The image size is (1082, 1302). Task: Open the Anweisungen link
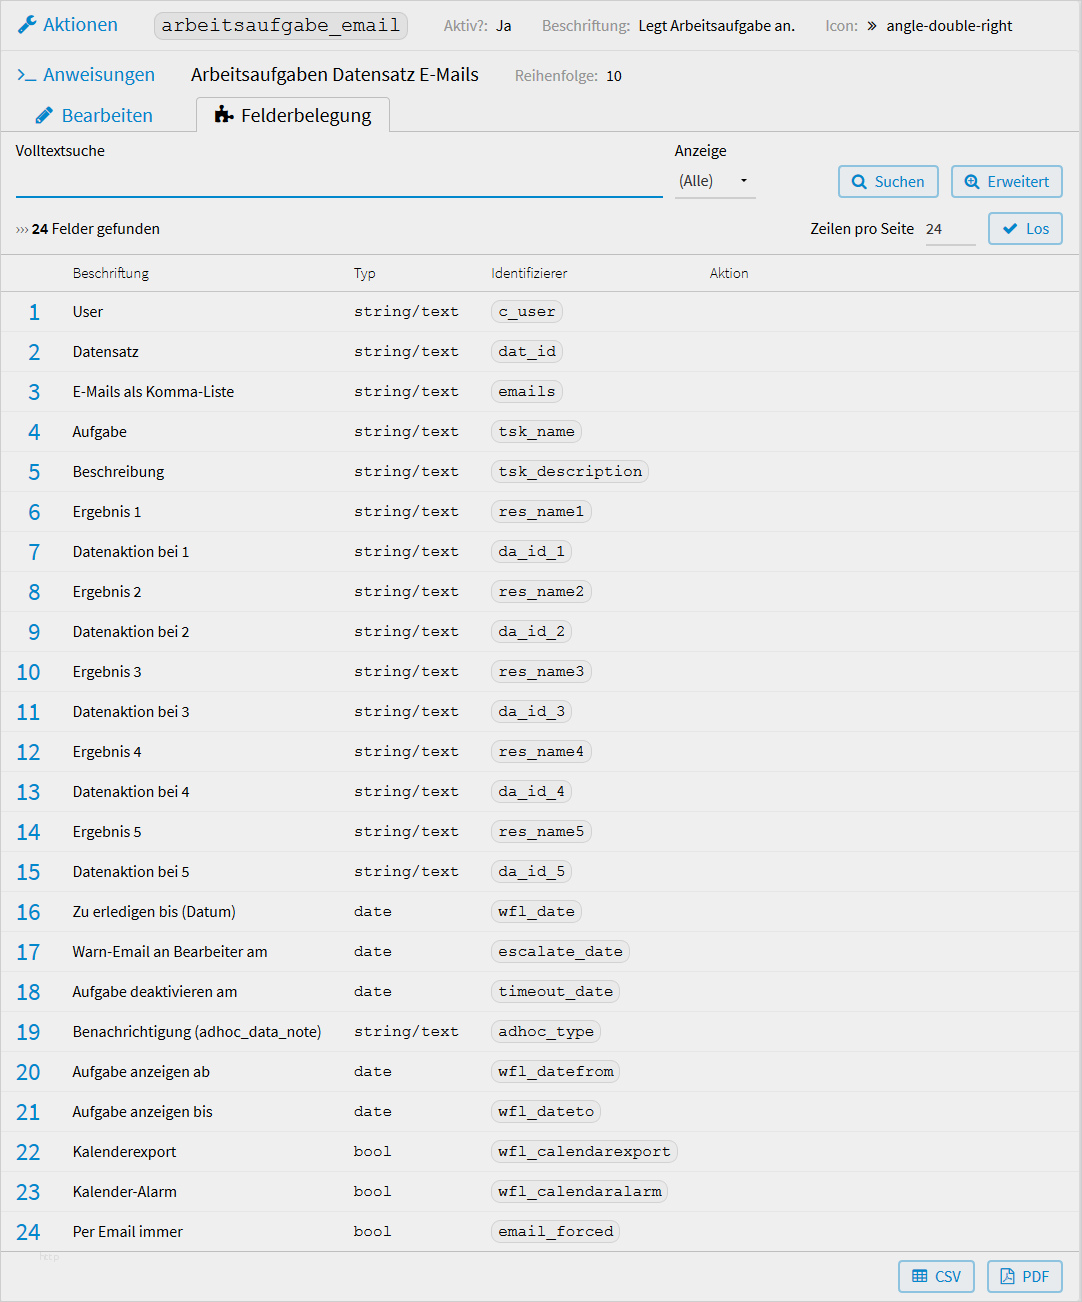coord(98,75)
